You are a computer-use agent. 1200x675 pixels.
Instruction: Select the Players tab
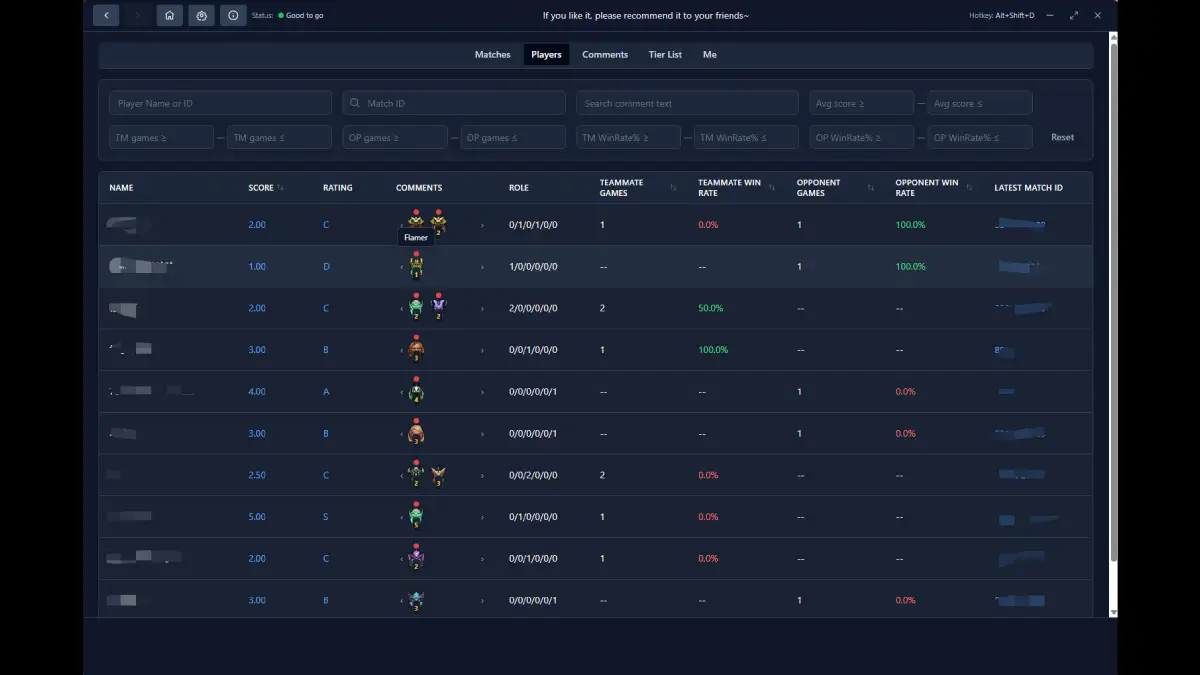[546, 55]
